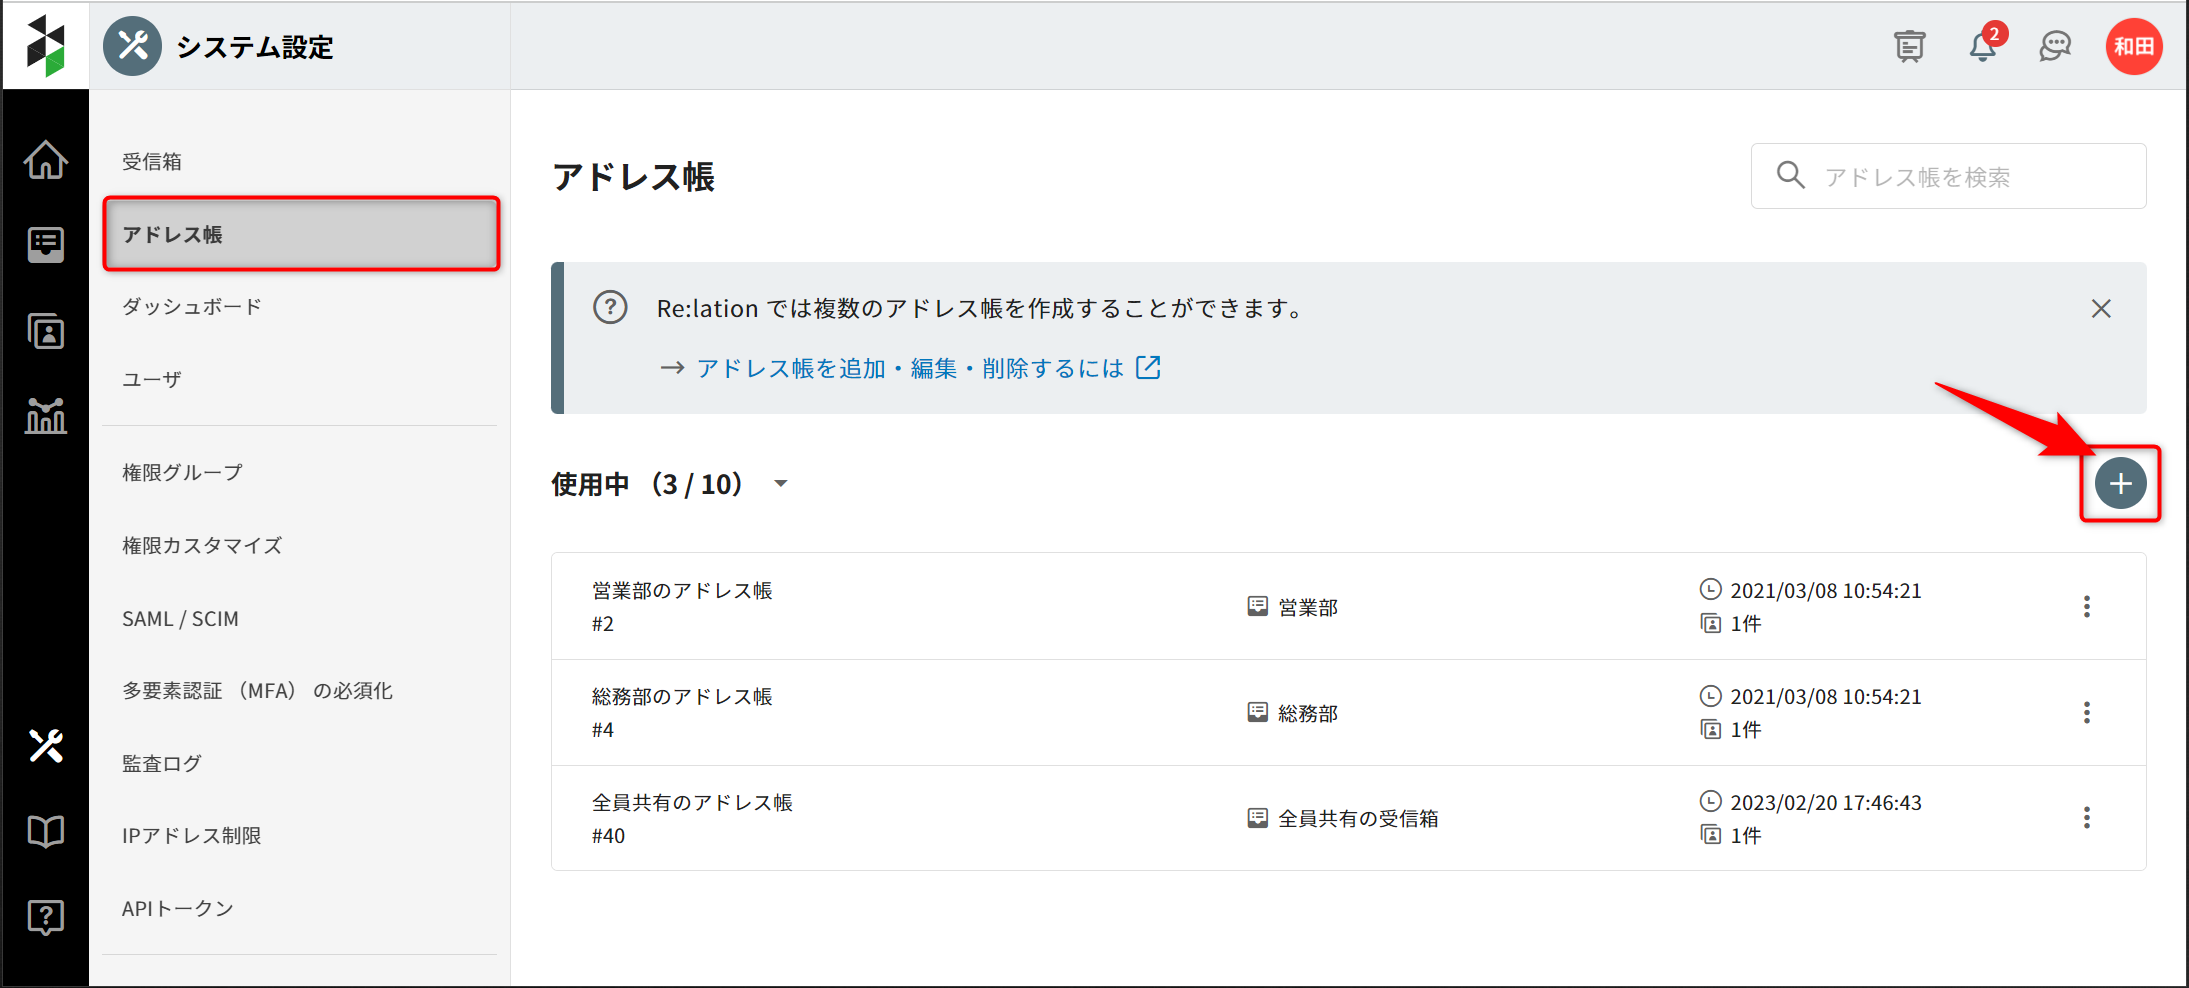Open the address book icon in sidebar
This screenshot has width=2189, height=988.
point(46,331)
